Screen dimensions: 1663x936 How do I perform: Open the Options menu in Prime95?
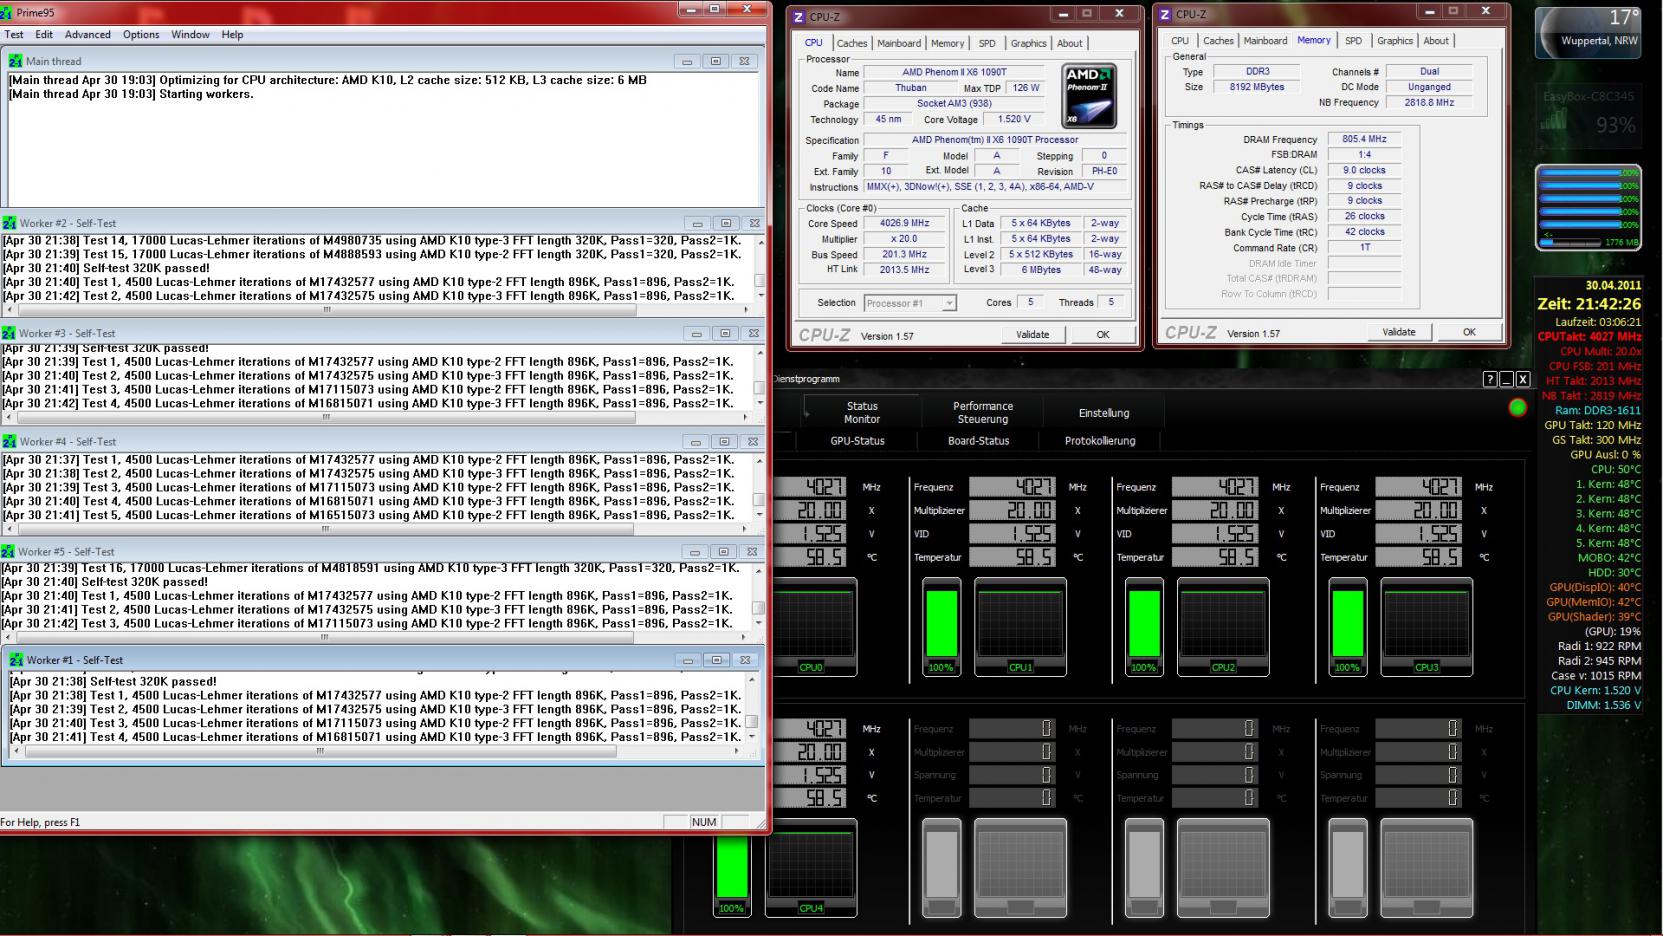141,34
